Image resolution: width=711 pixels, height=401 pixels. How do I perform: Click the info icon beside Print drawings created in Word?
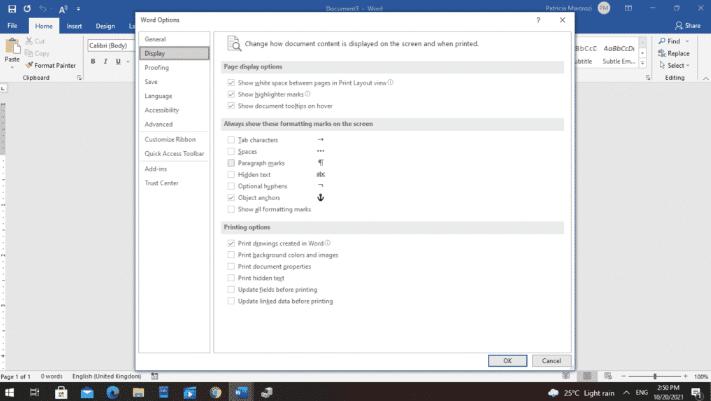tap(327, 243)
